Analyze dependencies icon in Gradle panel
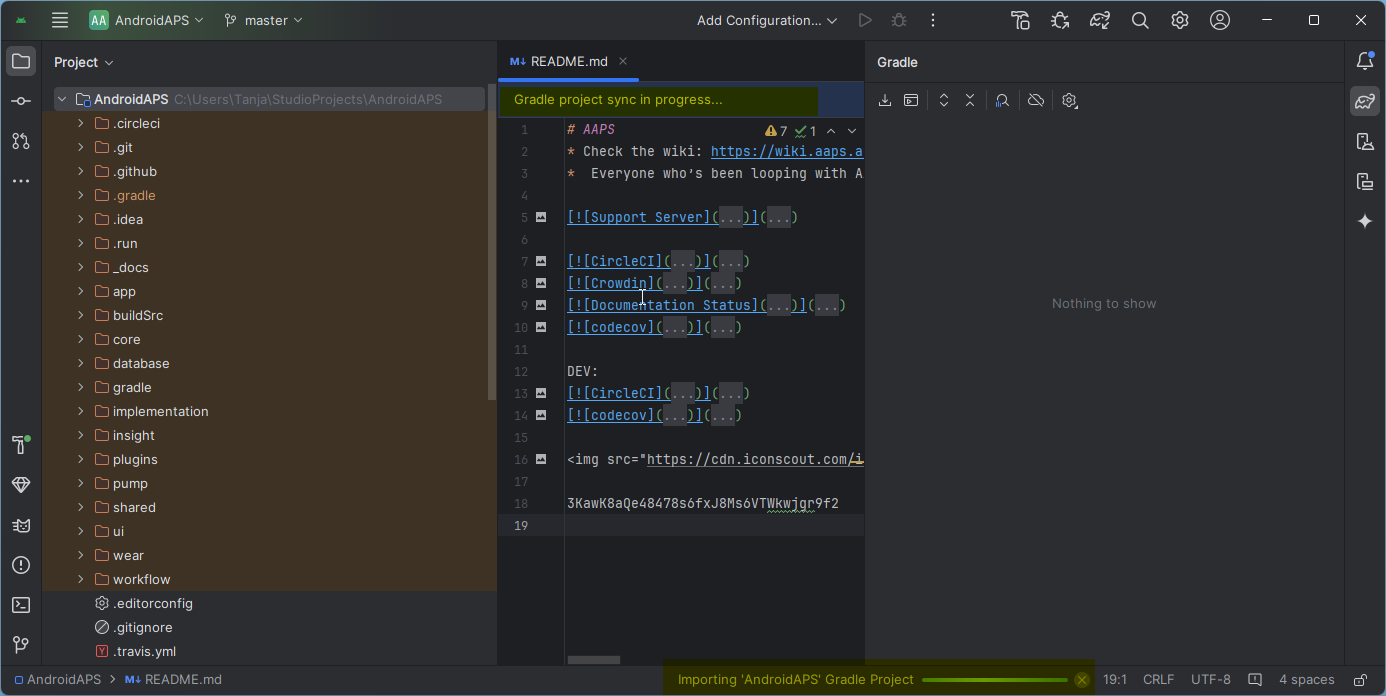The height and width of the screenshot is (696, 1386). [1002, 100]
